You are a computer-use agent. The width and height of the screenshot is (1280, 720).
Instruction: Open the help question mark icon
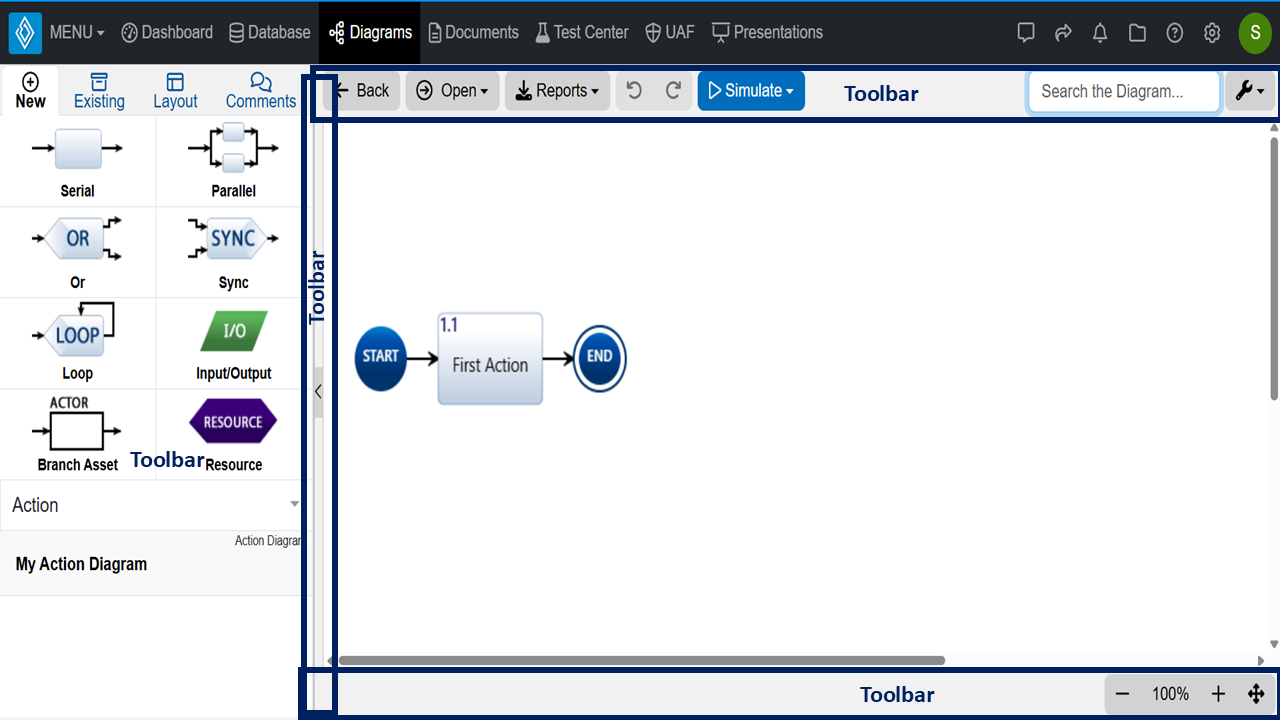[1175, 33]
